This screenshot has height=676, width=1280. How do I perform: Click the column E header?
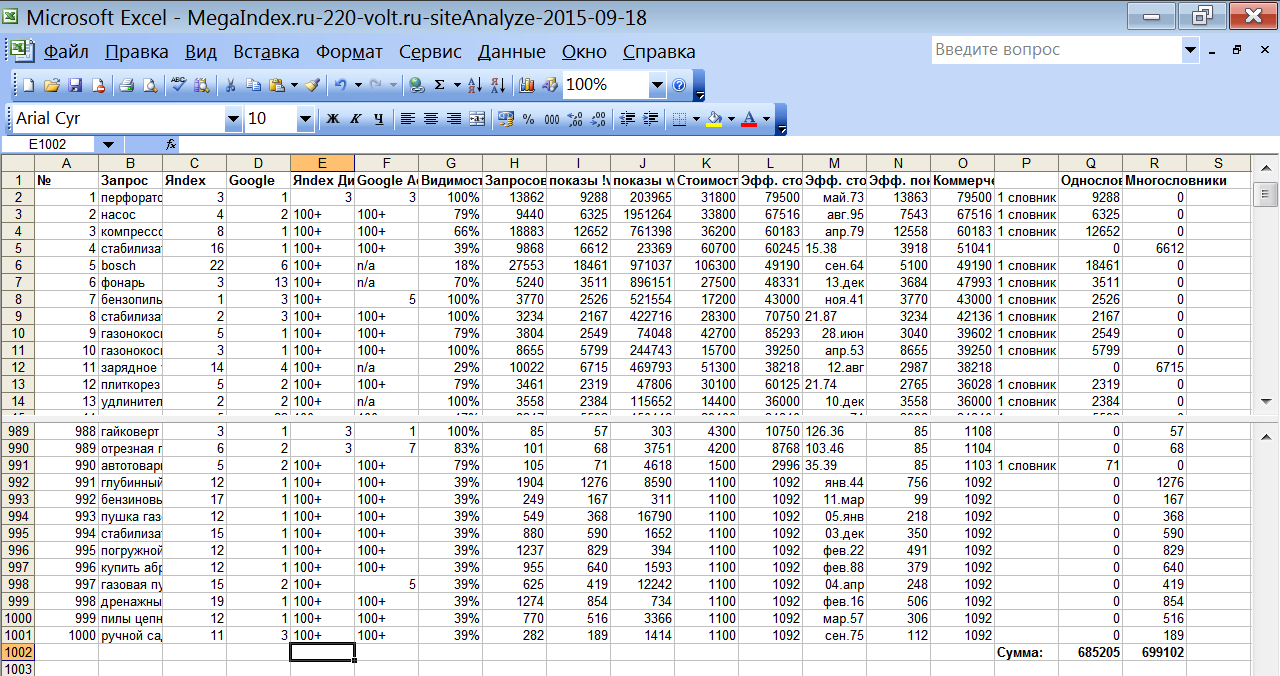click(322, 163)
